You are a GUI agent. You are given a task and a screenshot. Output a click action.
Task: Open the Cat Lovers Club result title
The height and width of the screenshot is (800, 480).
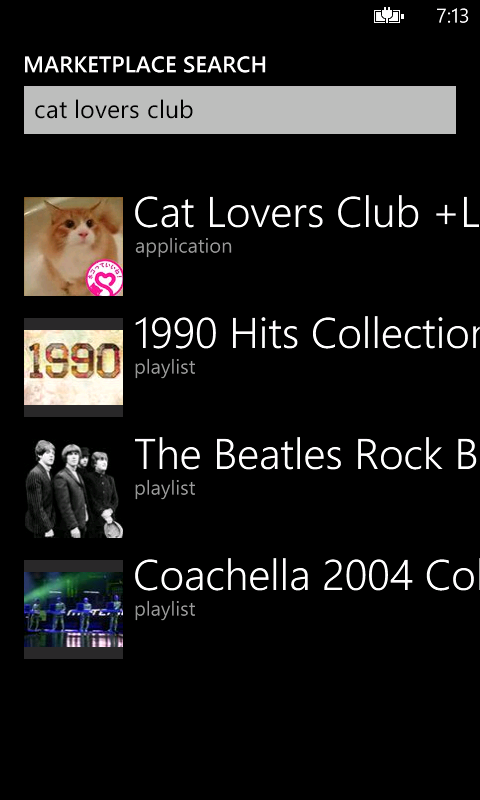pyautogui.click(x=307, y=213)
